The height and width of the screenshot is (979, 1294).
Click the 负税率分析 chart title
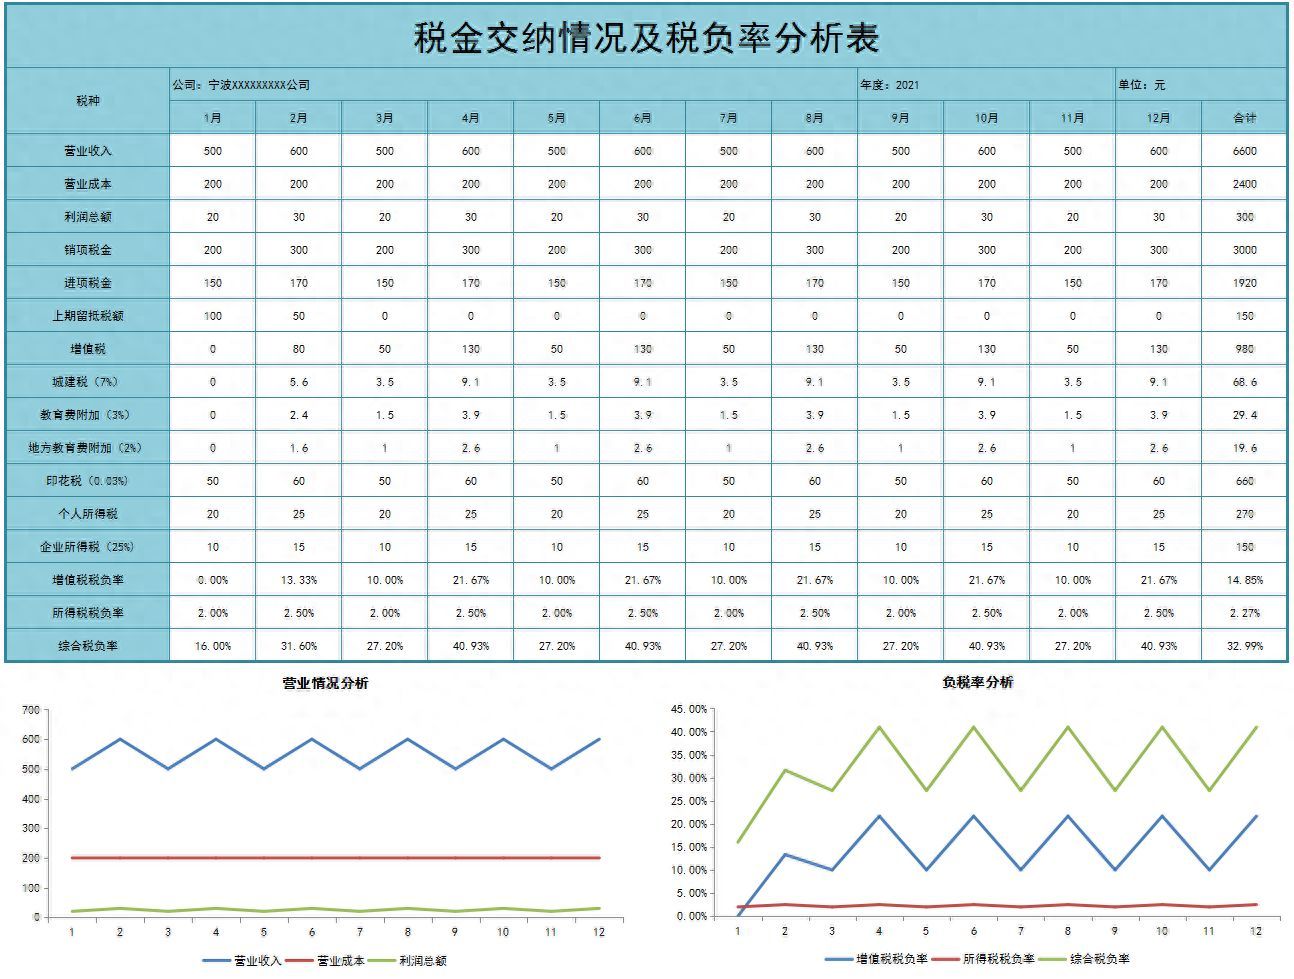tap(977, 682)
